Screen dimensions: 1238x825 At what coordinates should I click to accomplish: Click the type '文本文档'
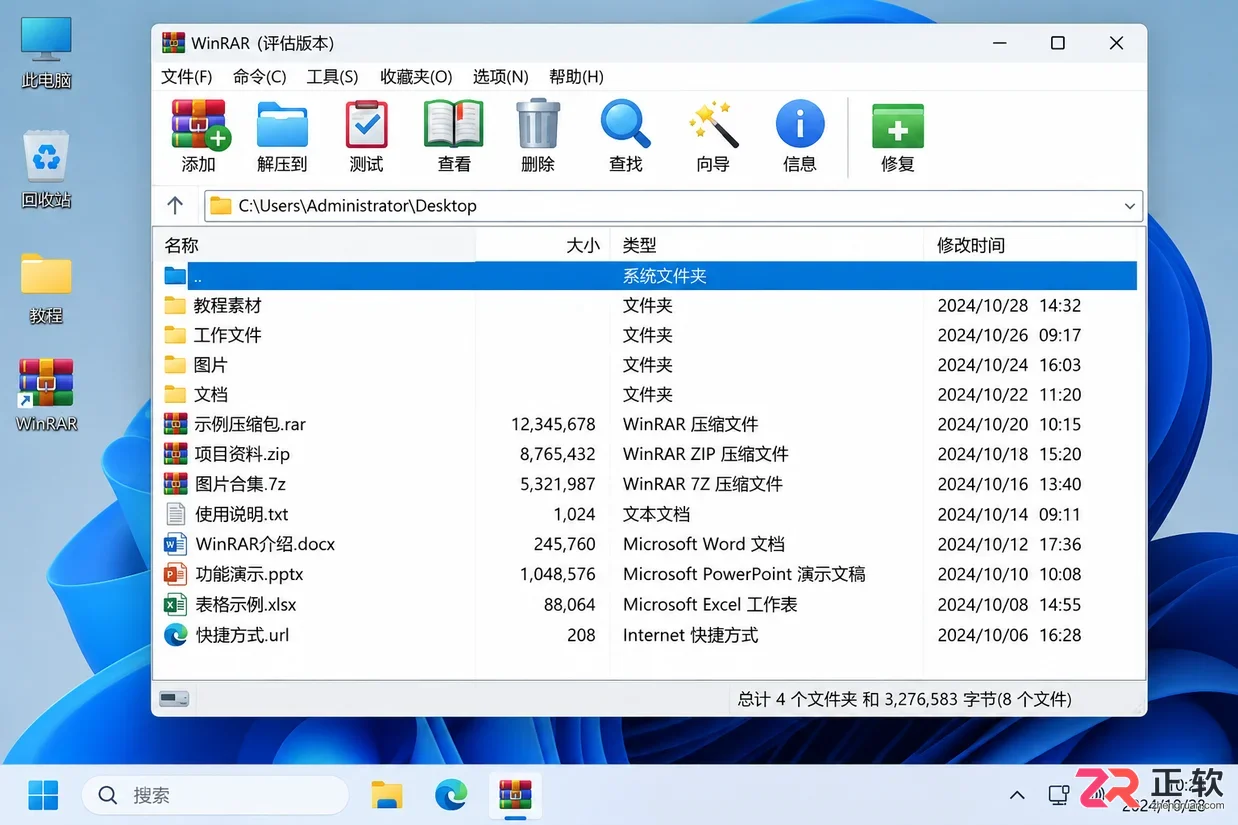pyautogui.click(x=656, y=514)
